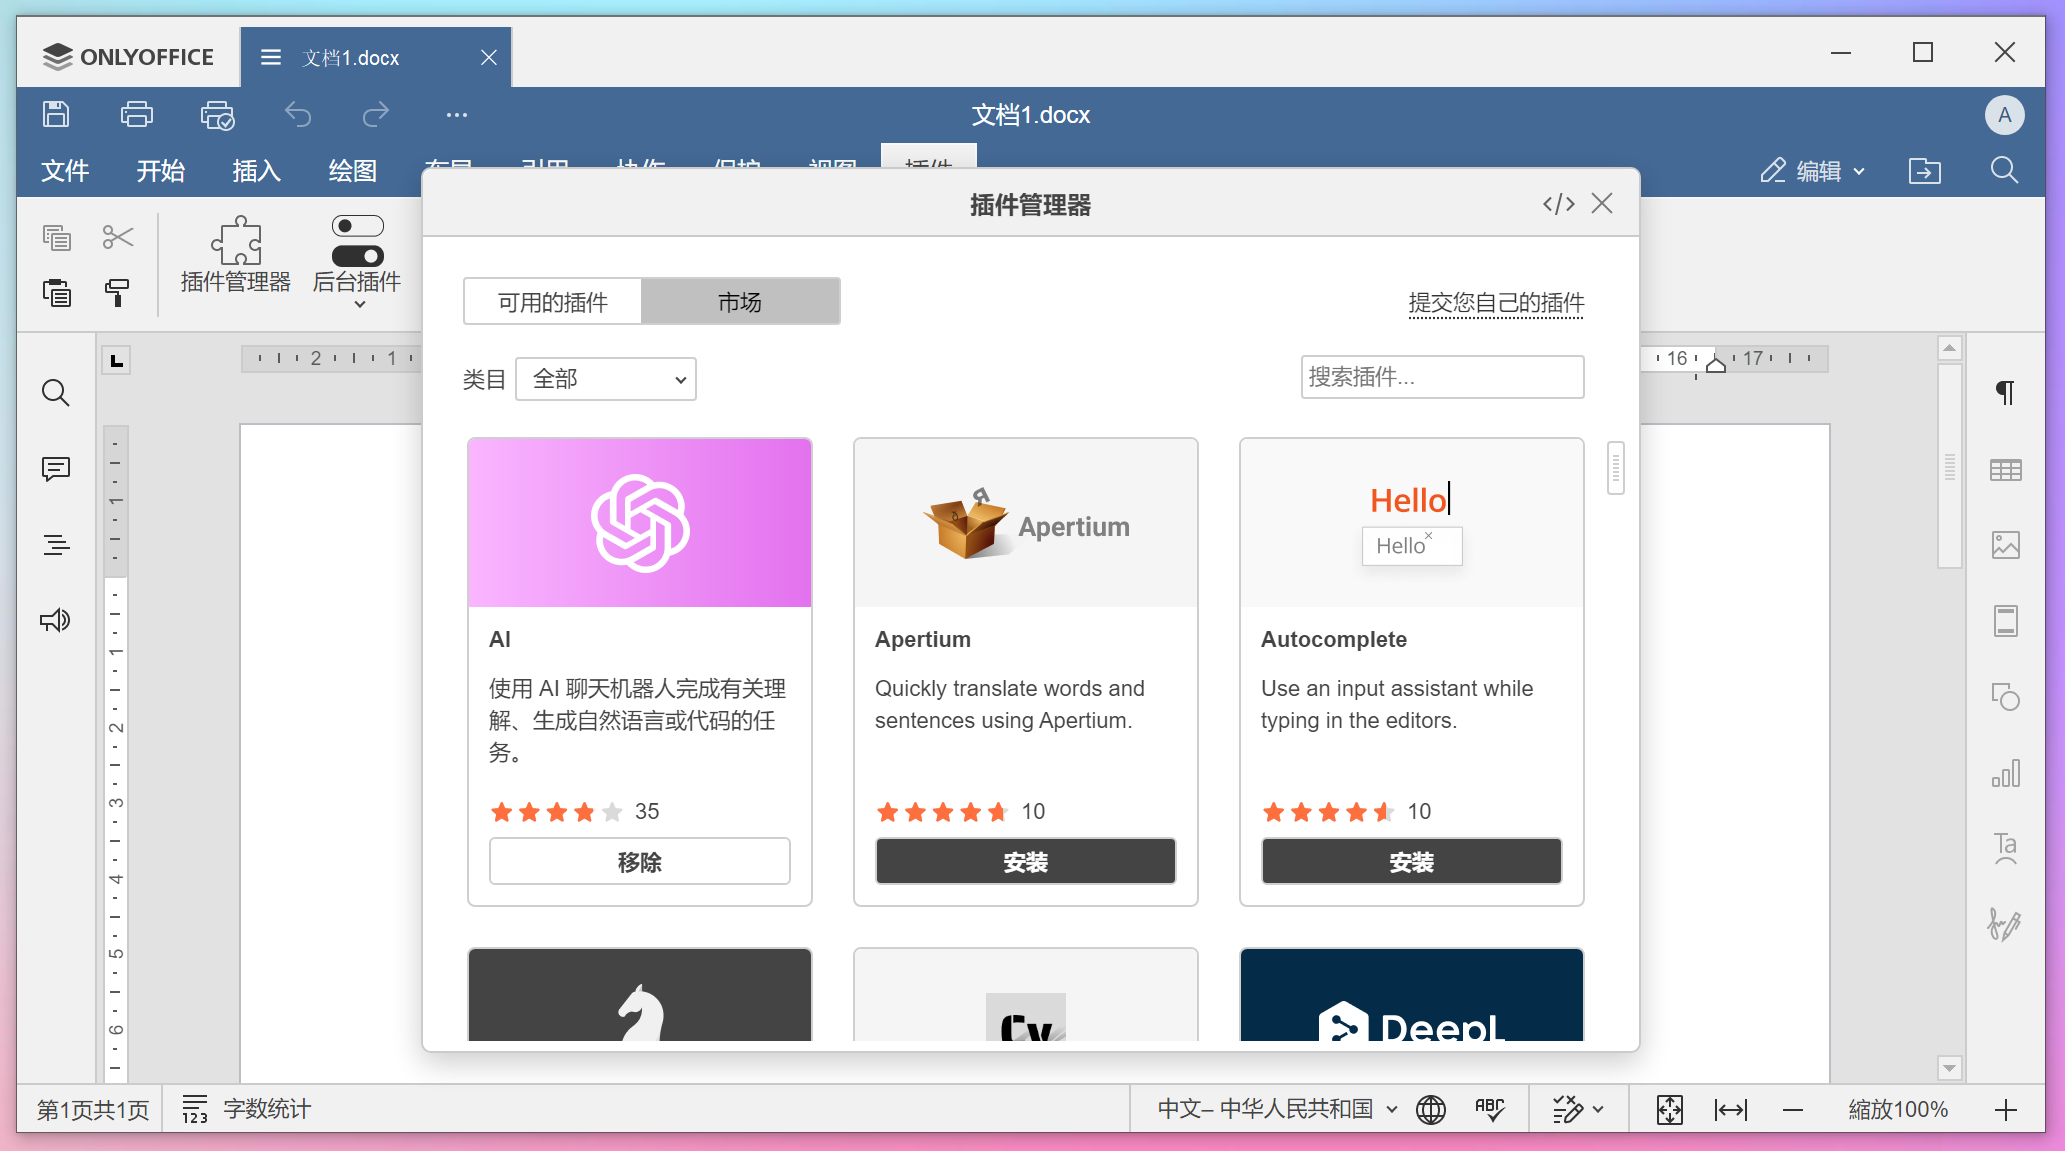Expand the 类目 category dropdown showing 全部
This screenshot has height=1151, width=2065.
pyautogui.click(x=606, y=379)
